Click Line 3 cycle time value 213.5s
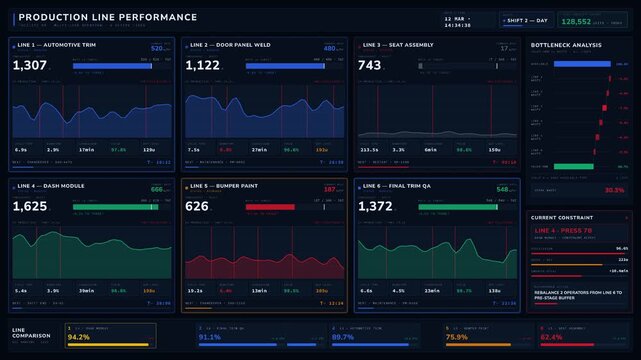 click(369, 150)
